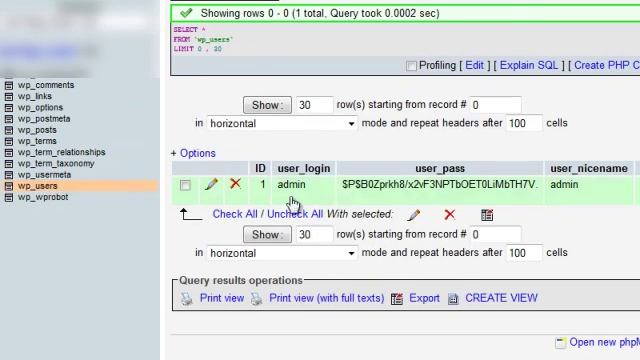The image size is (640, 360).
Task: Click the lower Show button
Action: pos(267,235)
